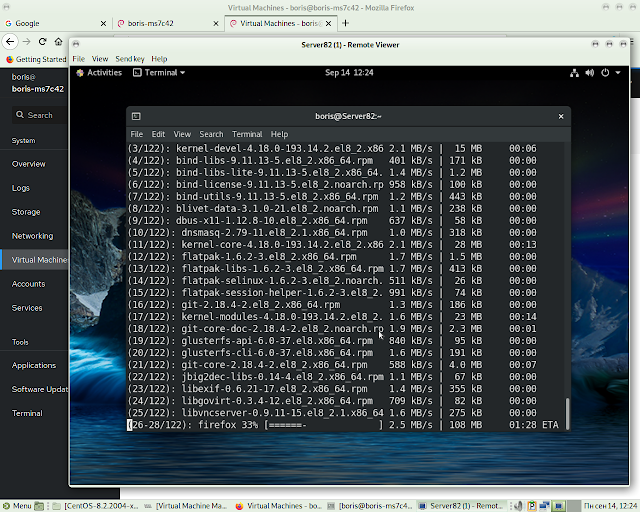Open the taskbar clock showing 12:24
Viewport: 640px width, 512px height.
(x=610, y=506)
